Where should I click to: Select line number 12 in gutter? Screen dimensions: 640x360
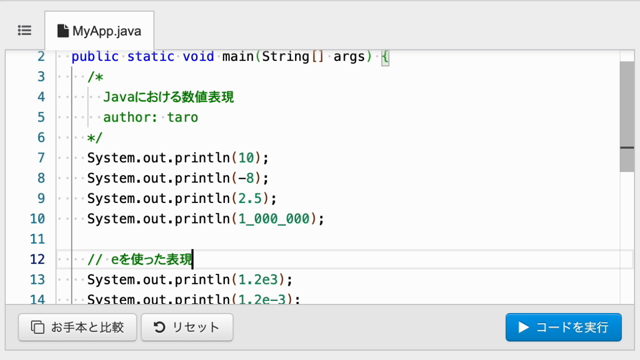point(37,259)
